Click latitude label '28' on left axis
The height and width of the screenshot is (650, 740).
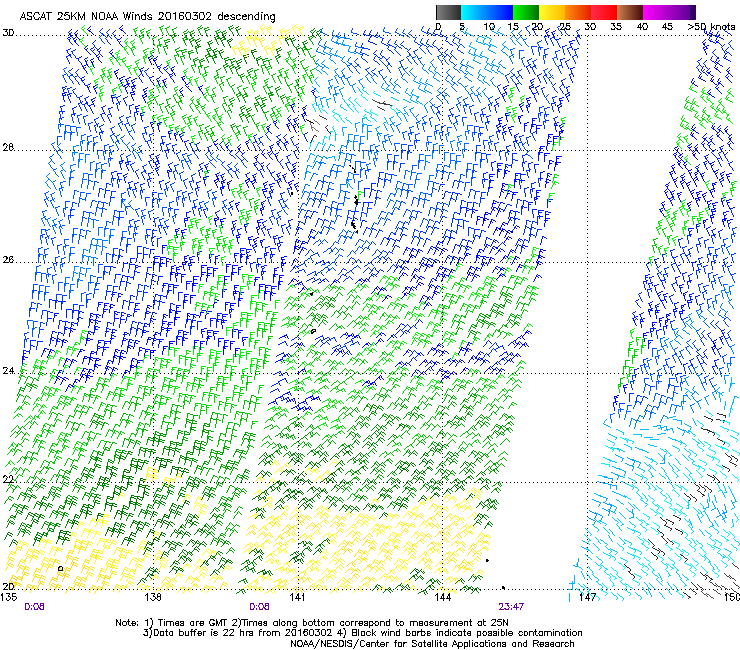pyautogui.click(x=8, y=147)
